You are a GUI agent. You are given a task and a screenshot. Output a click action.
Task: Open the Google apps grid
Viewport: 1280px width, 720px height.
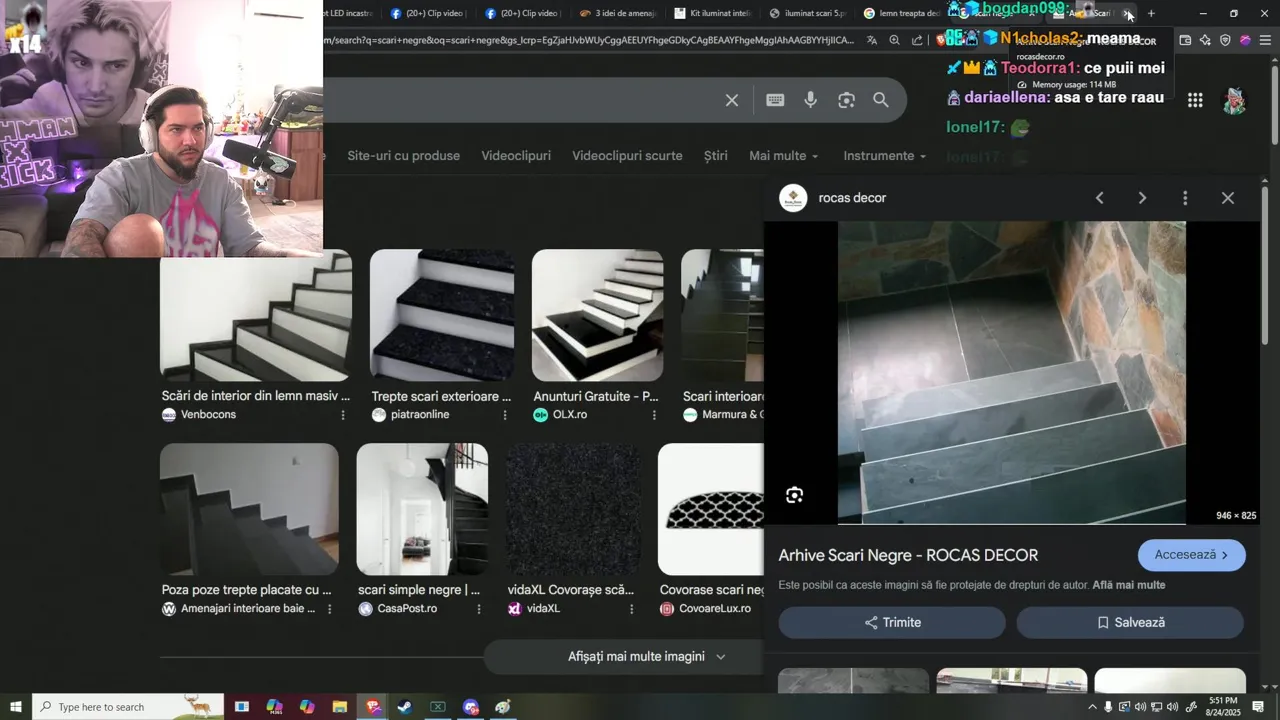click(1195, 100)
